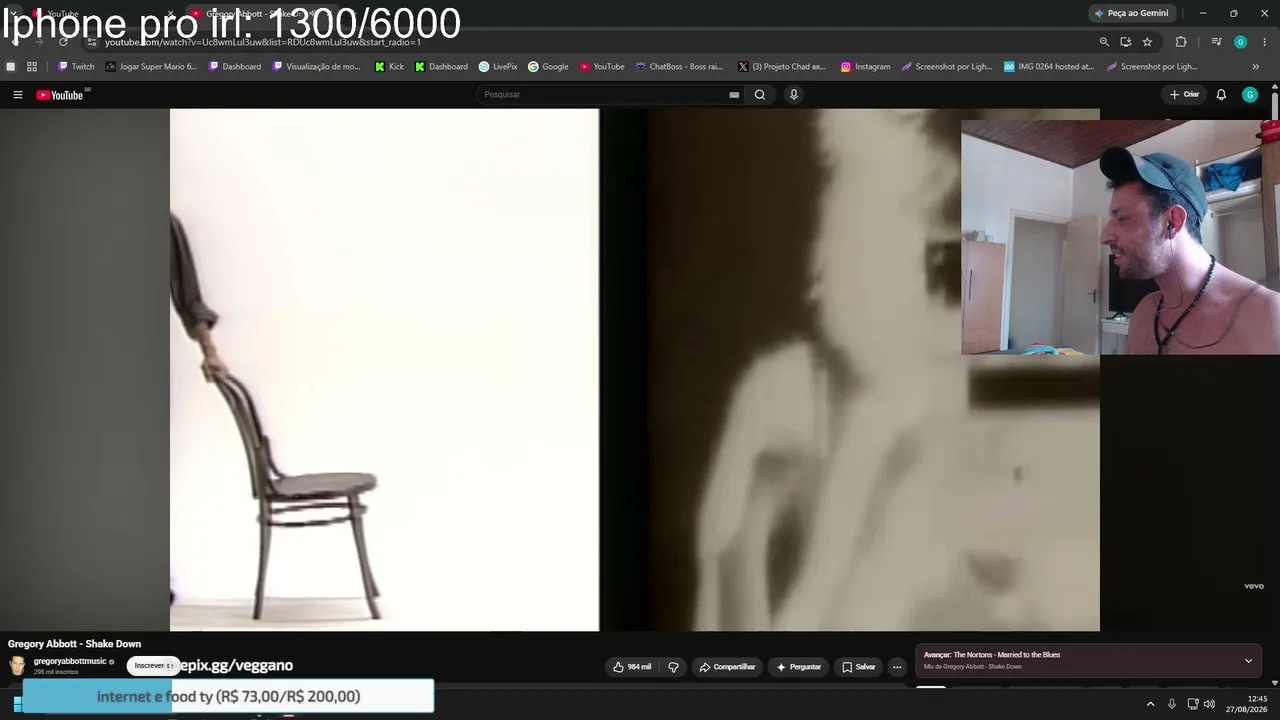Open the ChatBoss bookmark
This screenshot has height=720, width=1280.
679,67
